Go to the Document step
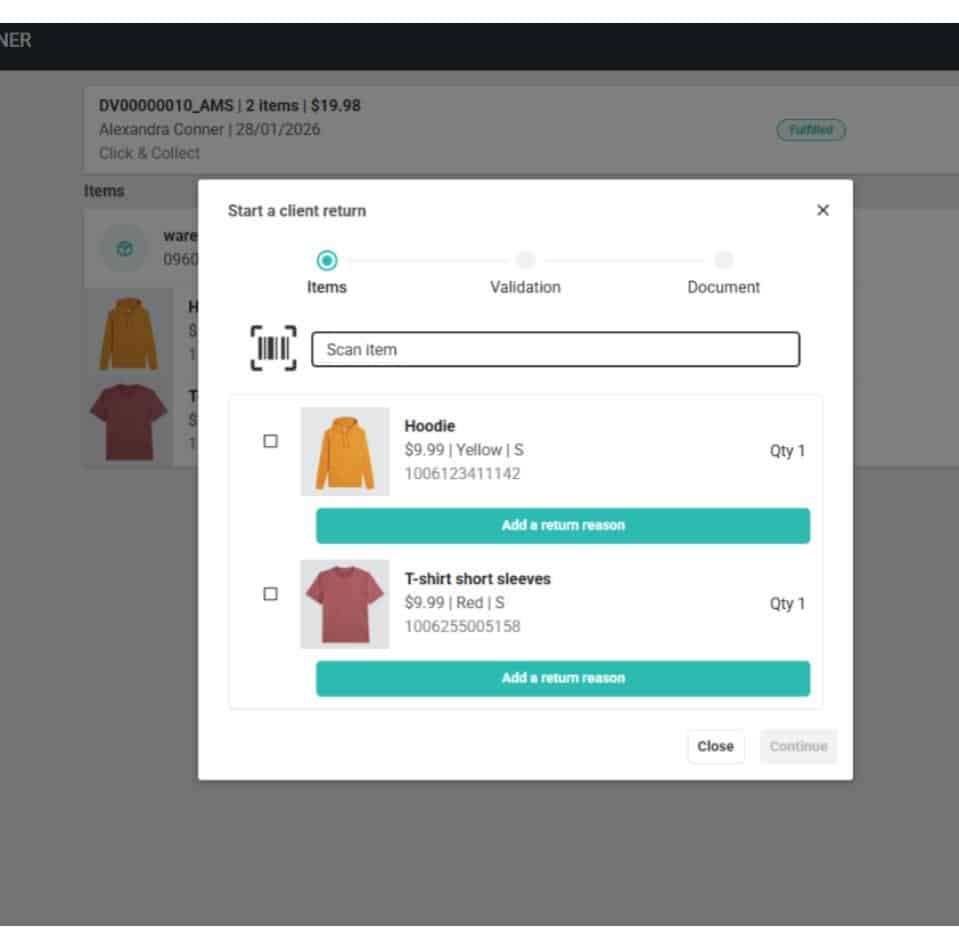The width and height of the screenshot is (959, 944). pos(723,261)
